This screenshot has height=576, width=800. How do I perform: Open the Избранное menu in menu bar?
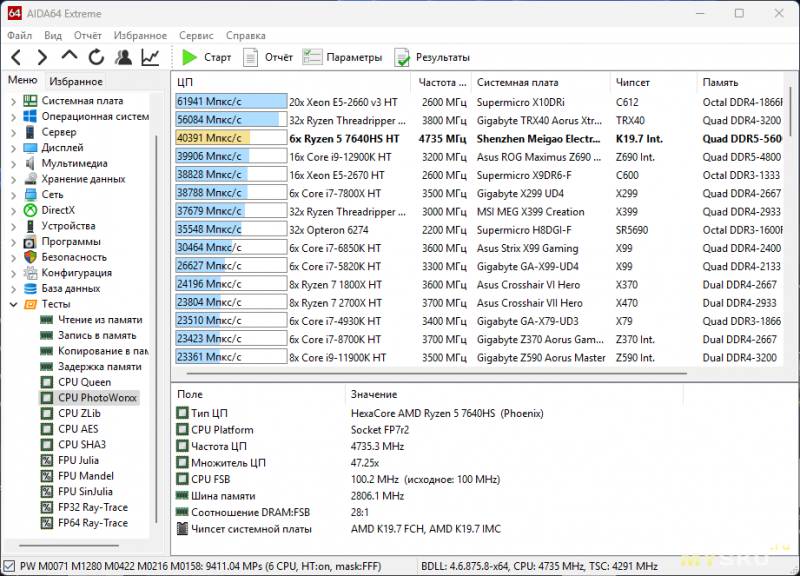pyautogui.click(x=140, y=35)
